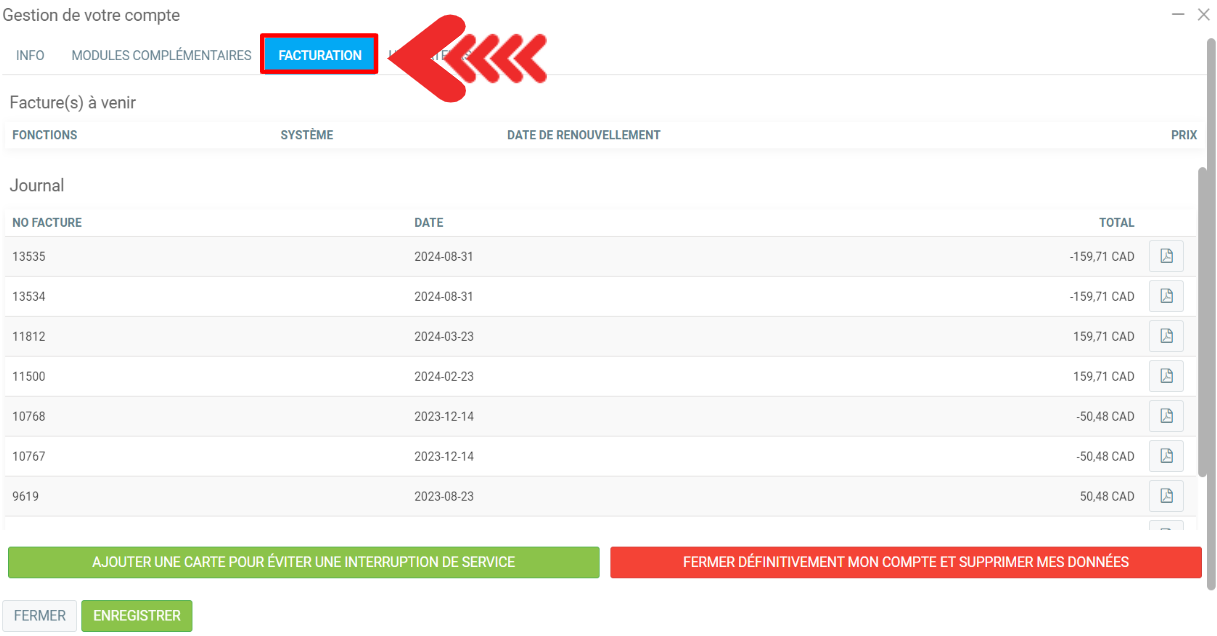The height and width of the screenshot is (636, 1217).
Task: Download PDF for invoice 13535
Action: (1166, 256)
